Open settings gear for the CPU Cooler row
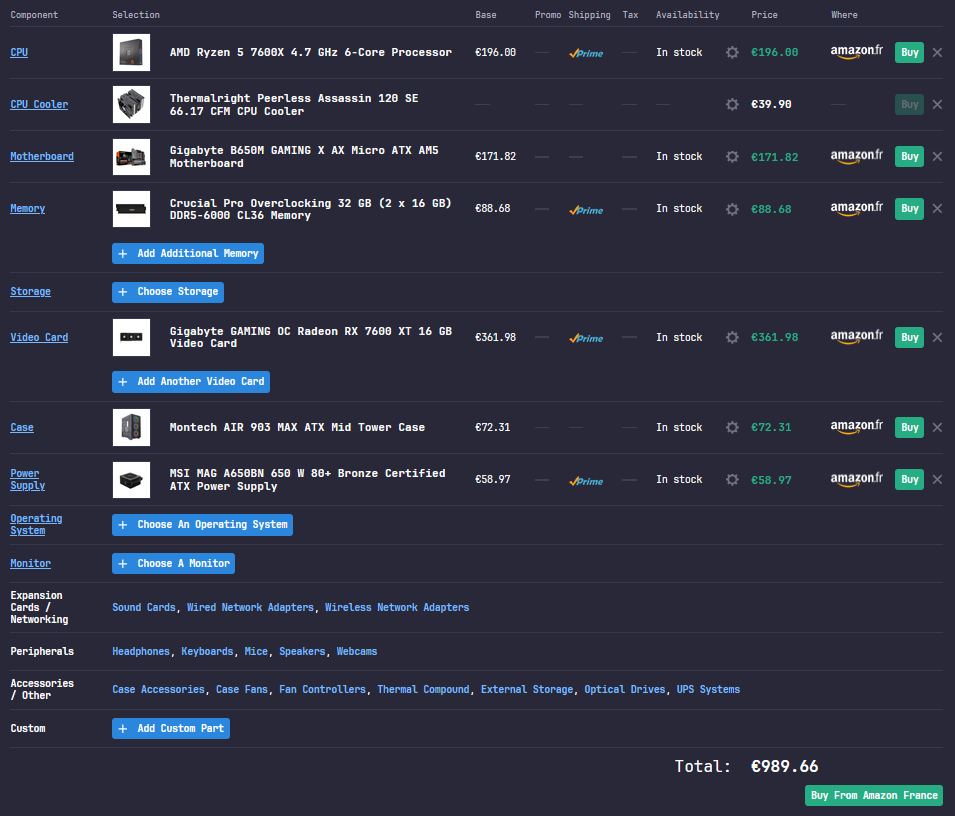Image resolution: width=955 pixels, height=816 pixels. coord(732,104)
